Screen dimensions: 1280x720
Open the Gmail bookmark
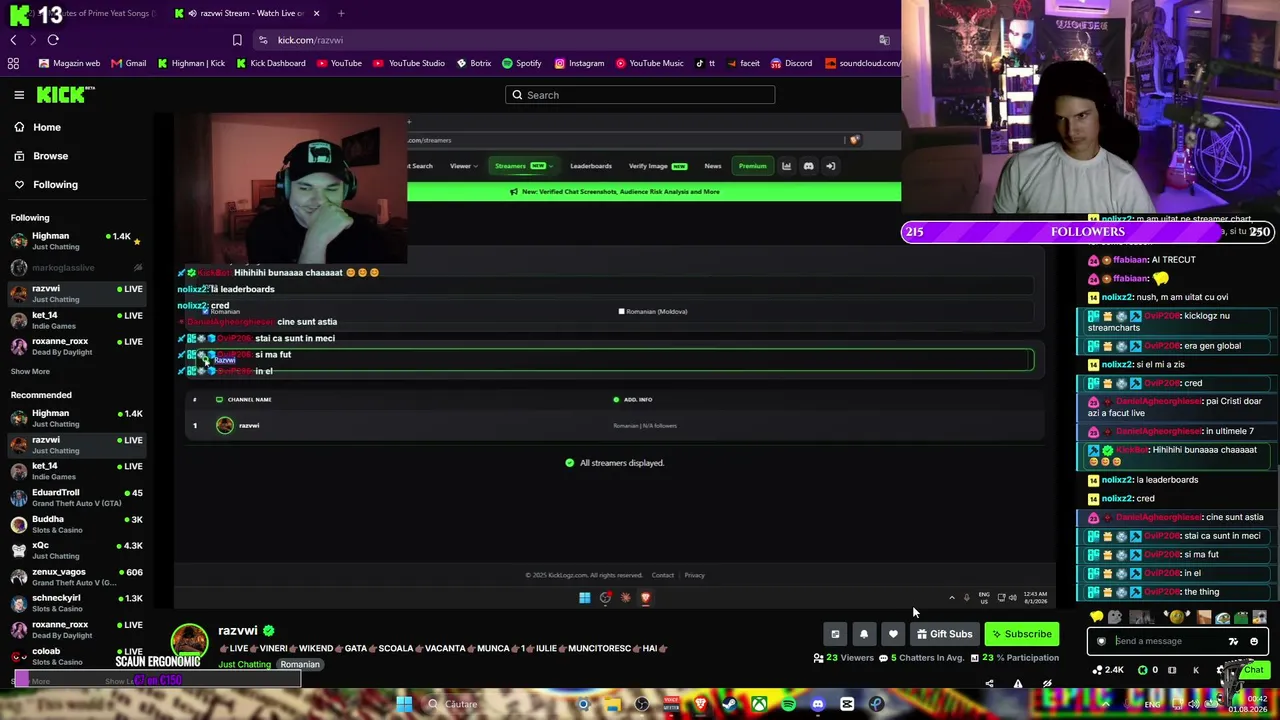129,63
